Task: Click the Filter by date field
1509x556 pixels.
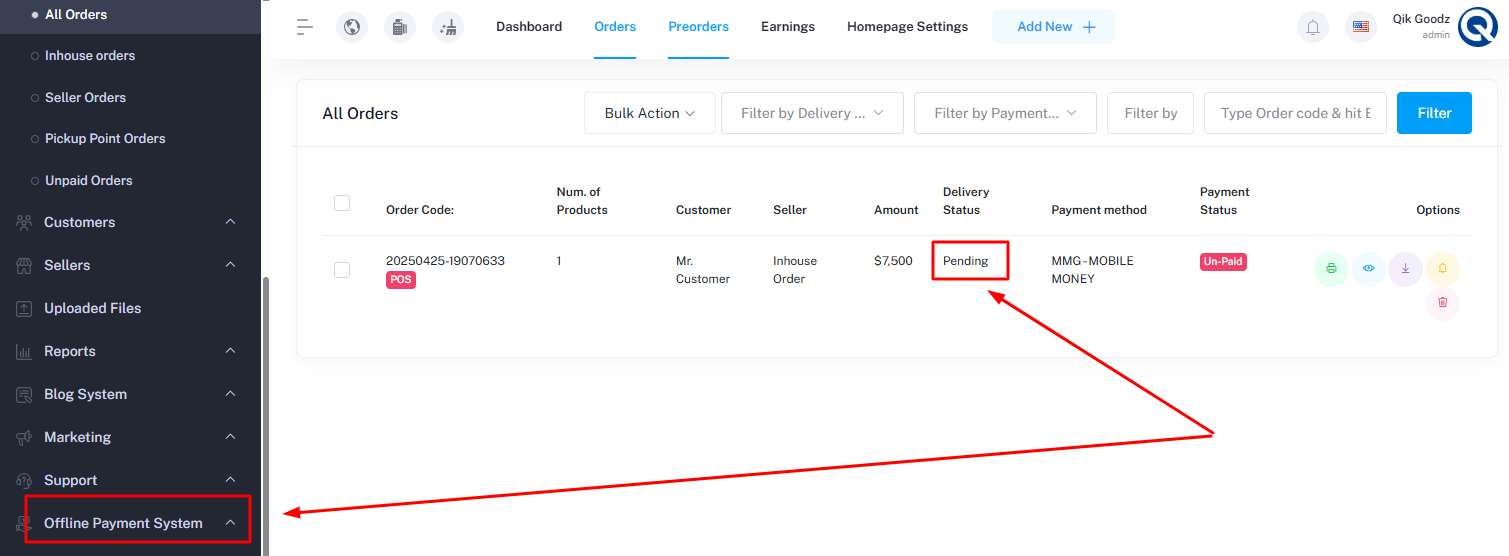Action: click(x=1151, y=113)
